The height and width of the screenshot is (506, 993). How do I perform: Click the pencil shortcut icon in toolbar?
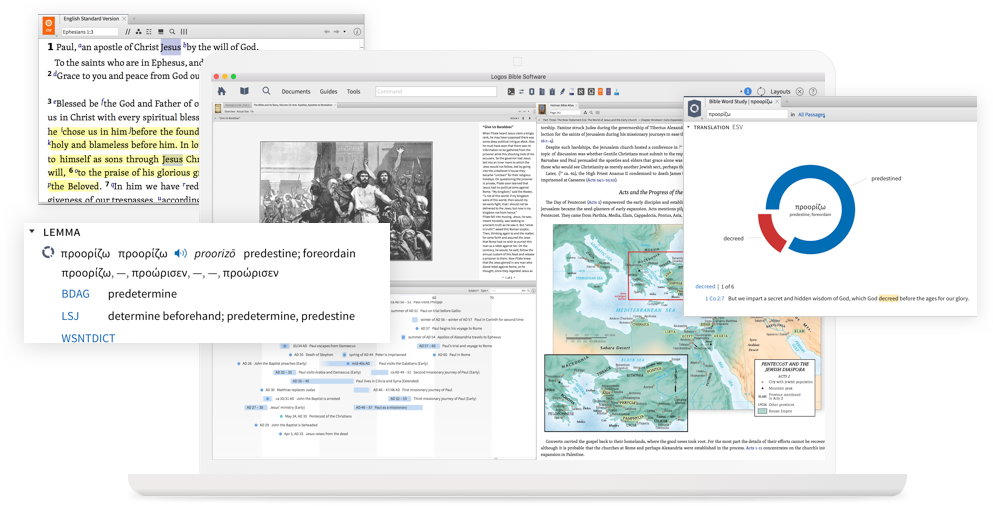562,92
